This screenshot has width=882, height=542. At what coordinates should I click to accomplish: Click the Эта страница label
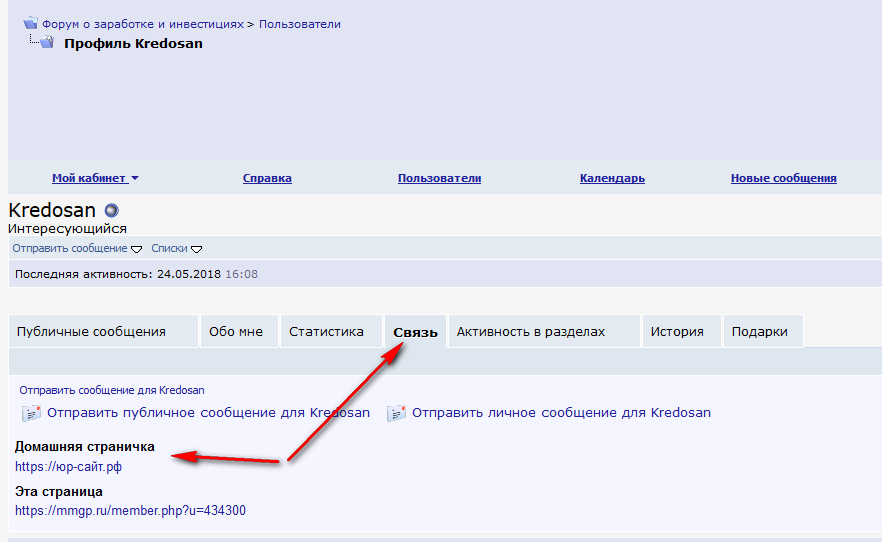tap(58, 491)
